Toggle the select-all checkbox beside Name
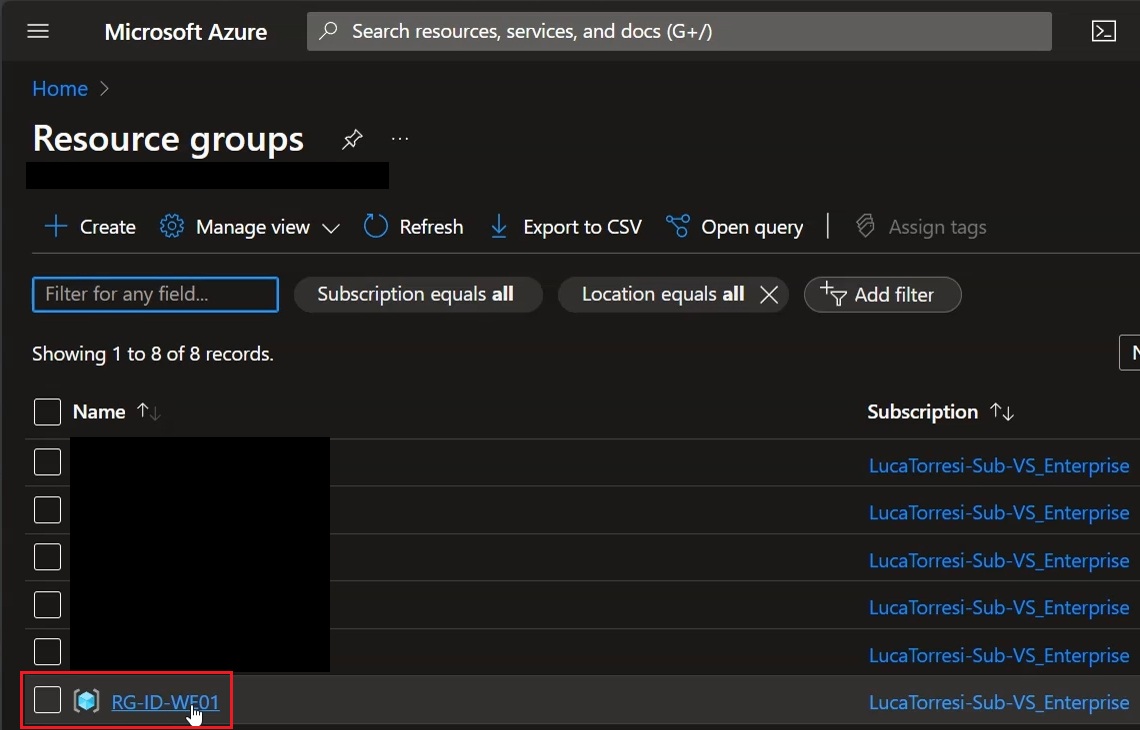The height and width of the screenshot is (730, 1140). click(x=47, y=412)
